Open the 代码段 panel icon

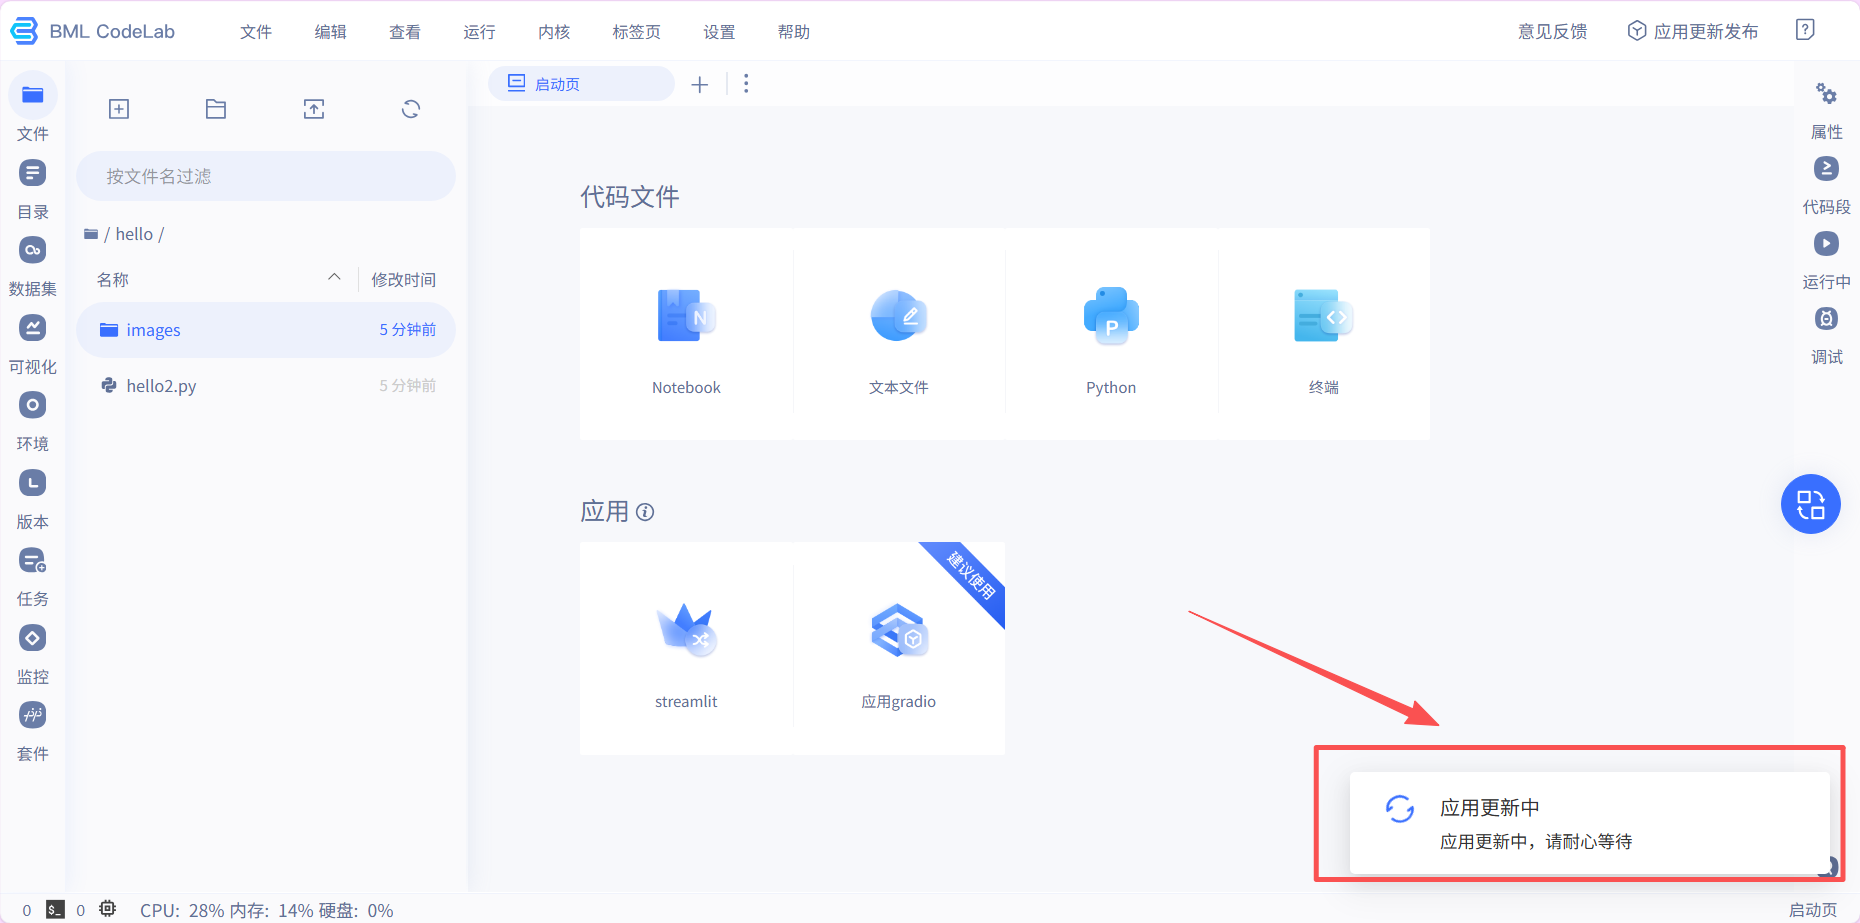pos(1826,169)
